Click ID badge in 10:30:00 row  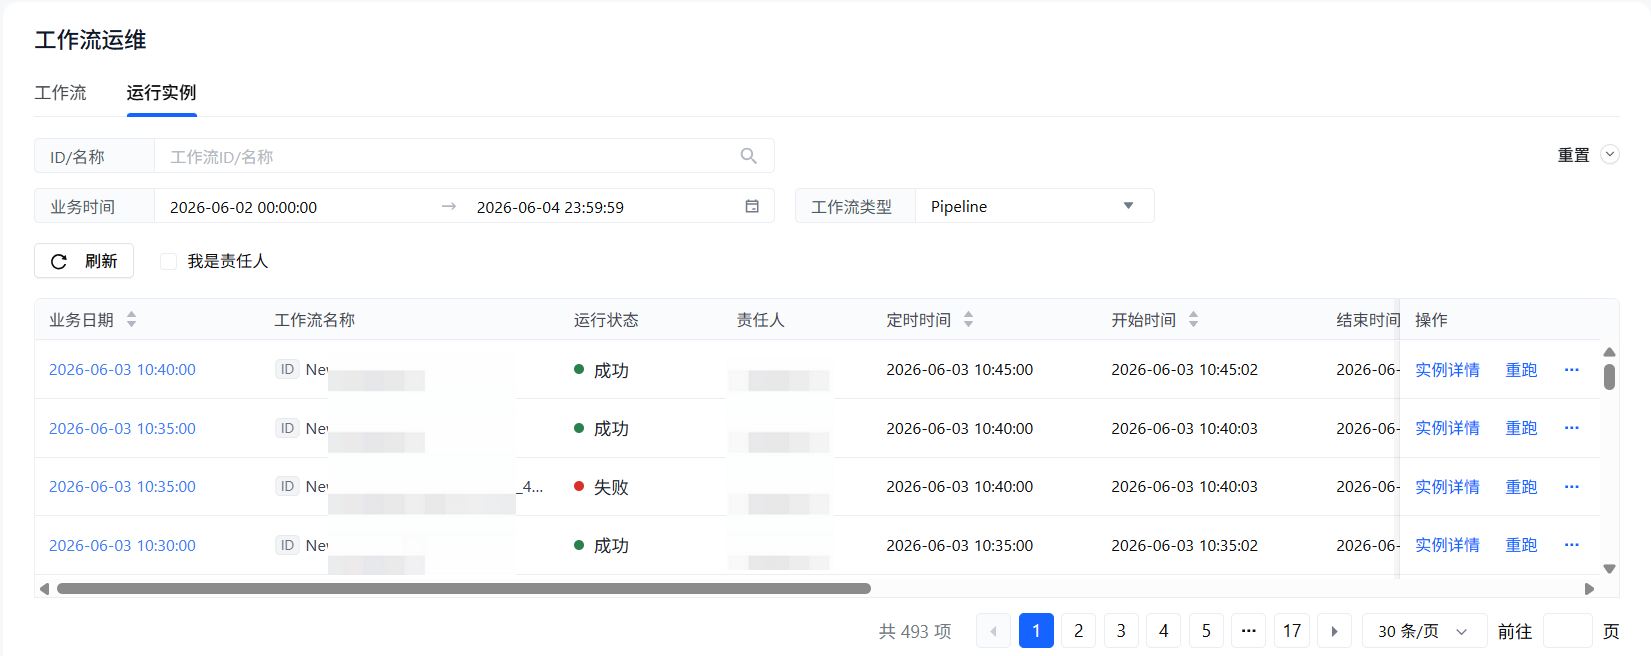pos(287,545)
